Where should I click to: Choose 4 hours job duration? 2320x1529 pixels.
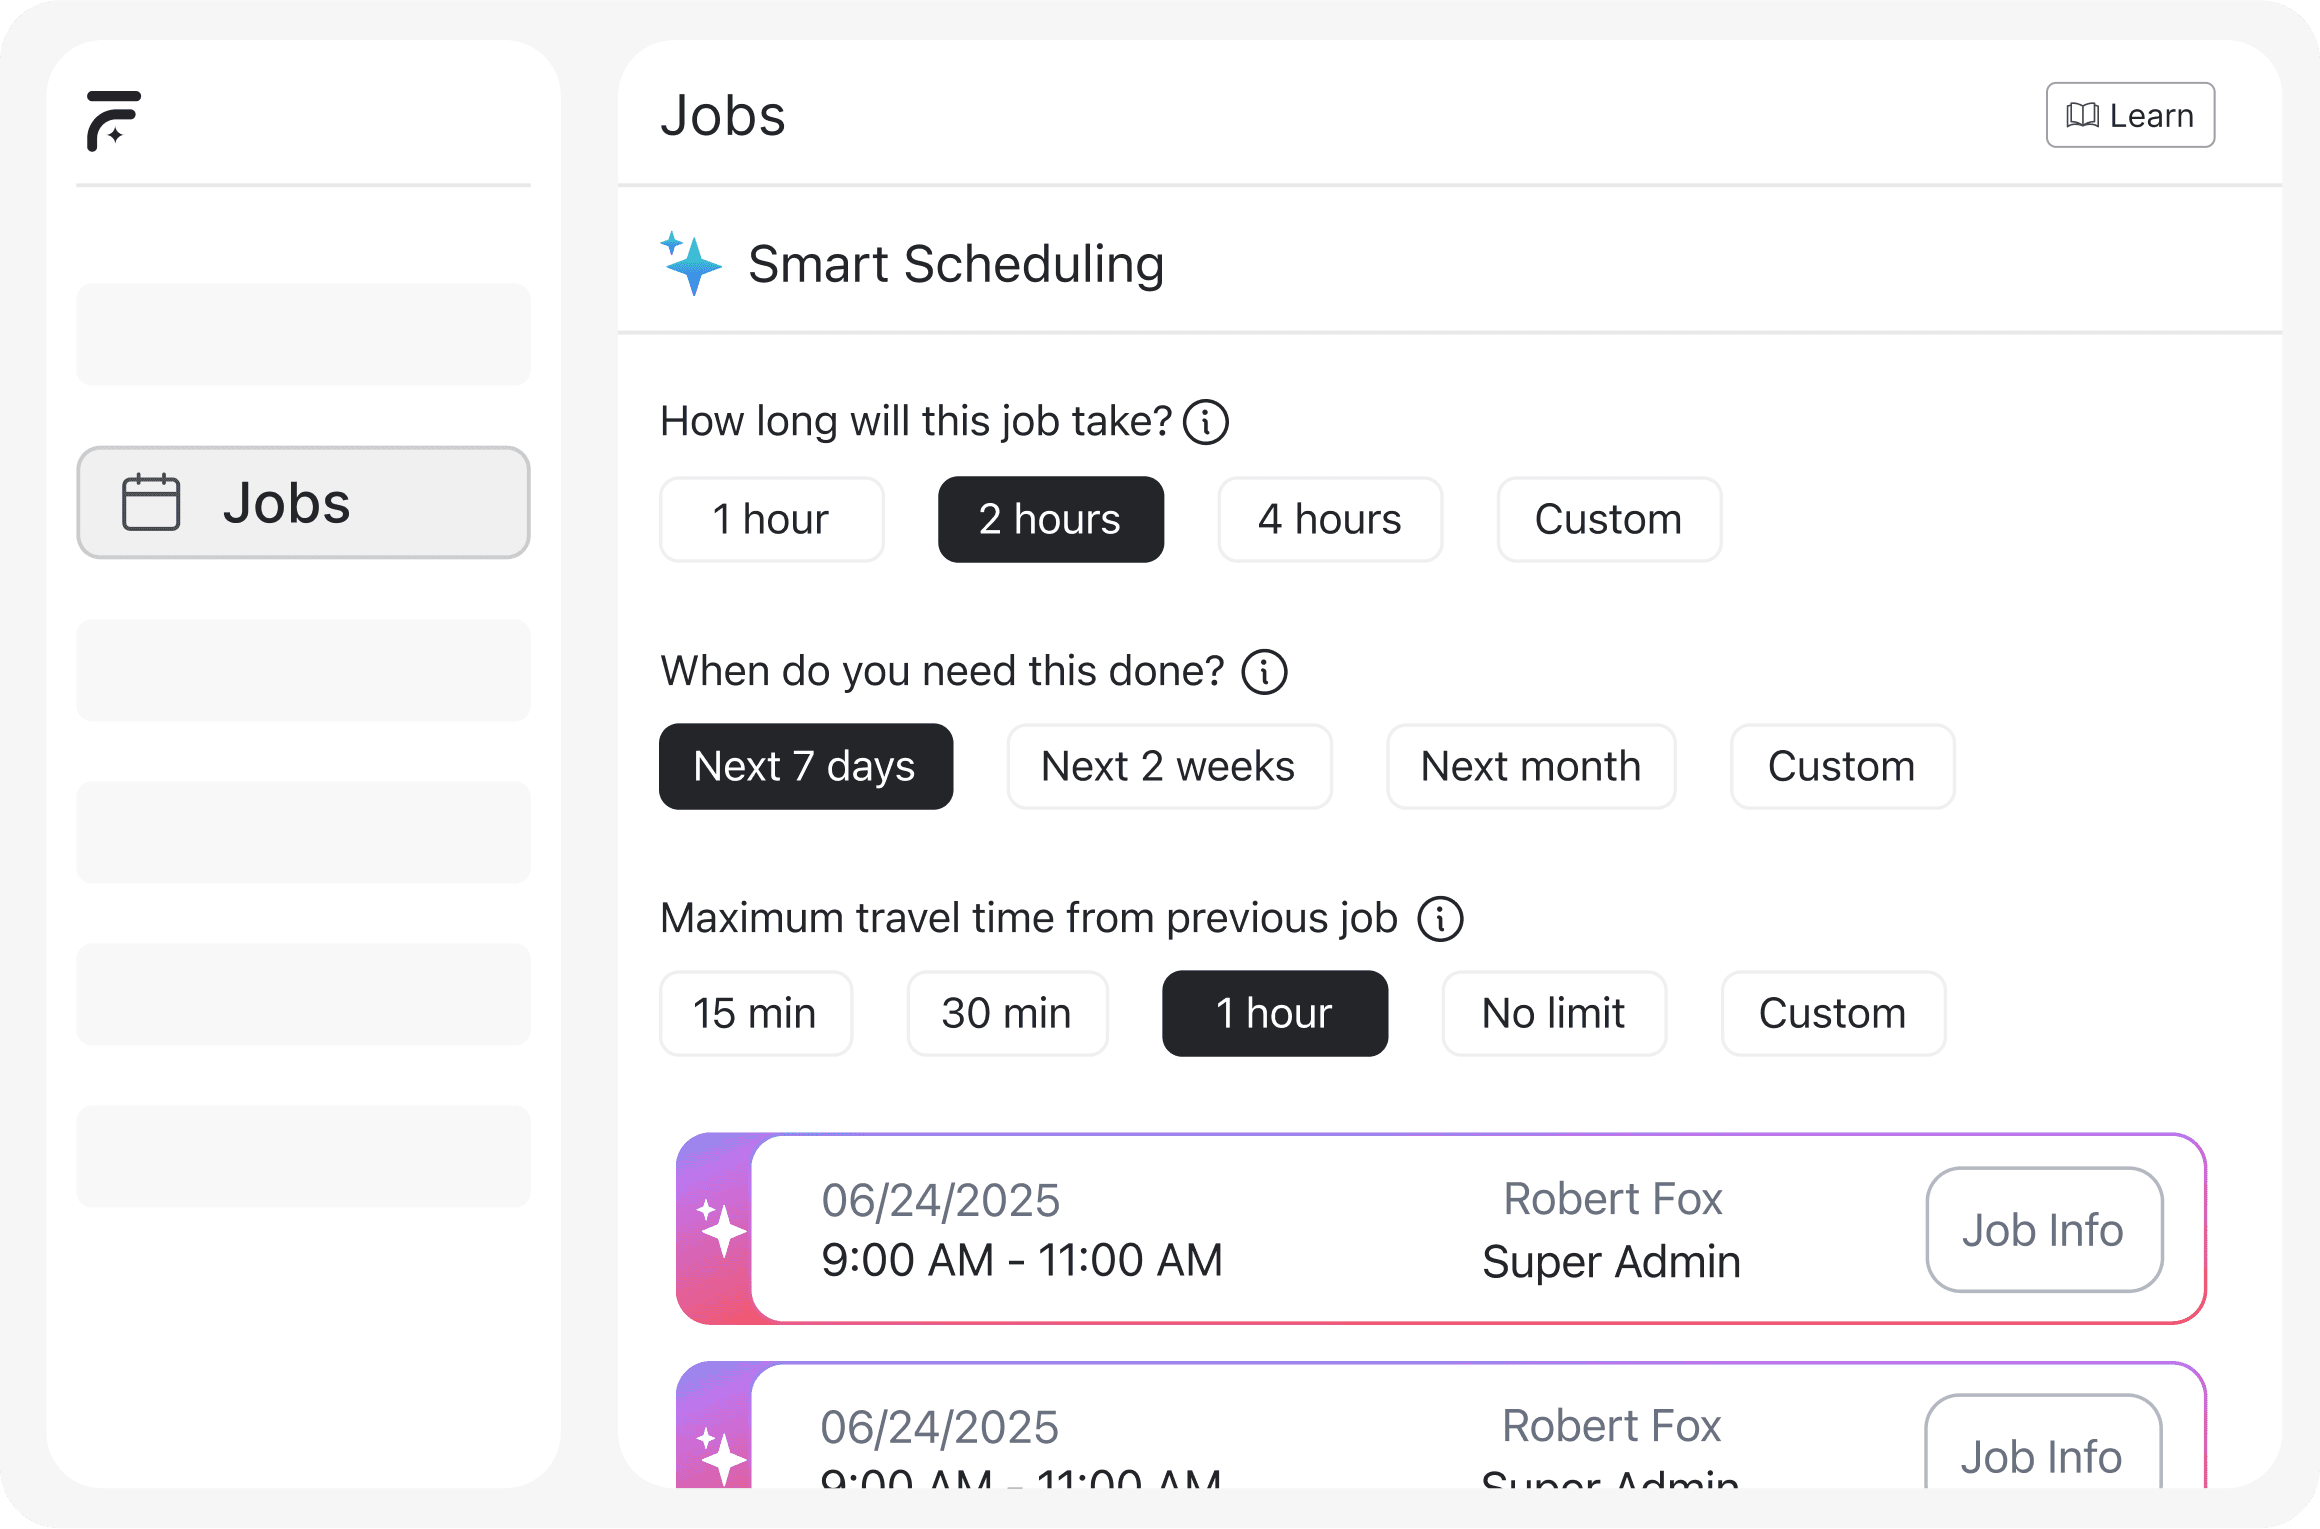coord(1329,520)
